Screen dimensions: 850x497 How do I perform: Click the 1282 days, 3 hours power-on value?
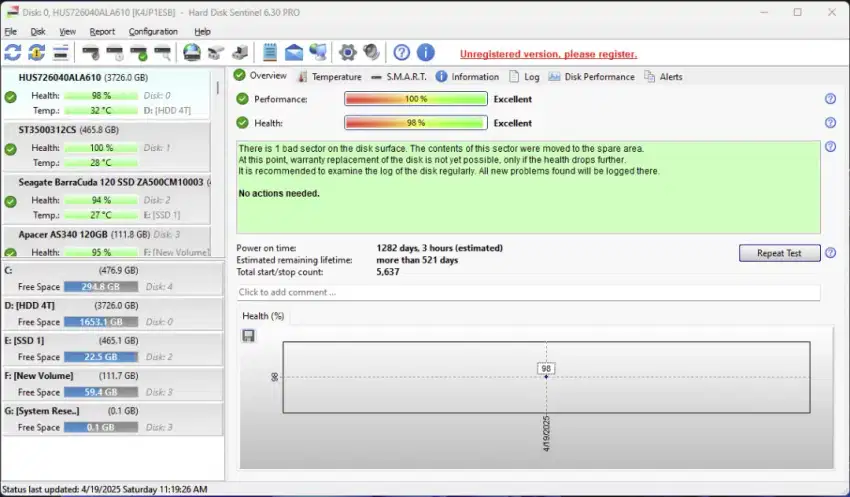tap(440, 248)
